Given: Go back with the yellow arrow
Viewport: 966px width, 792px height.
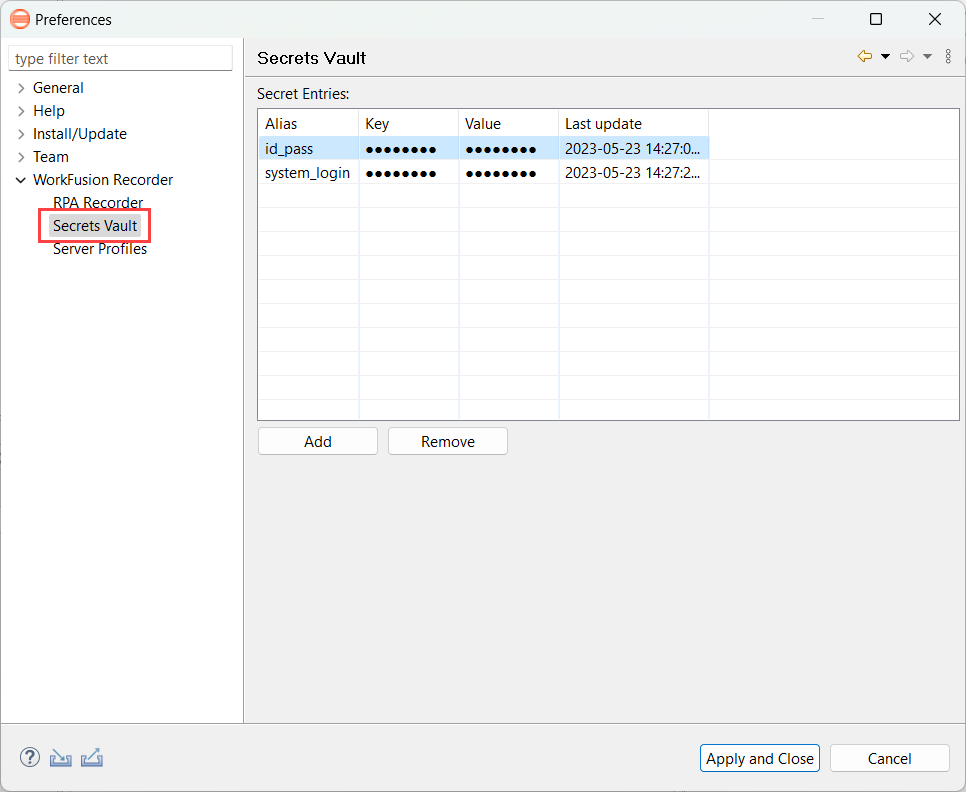Looking at the screenshot, I should [x=865, y=57].
